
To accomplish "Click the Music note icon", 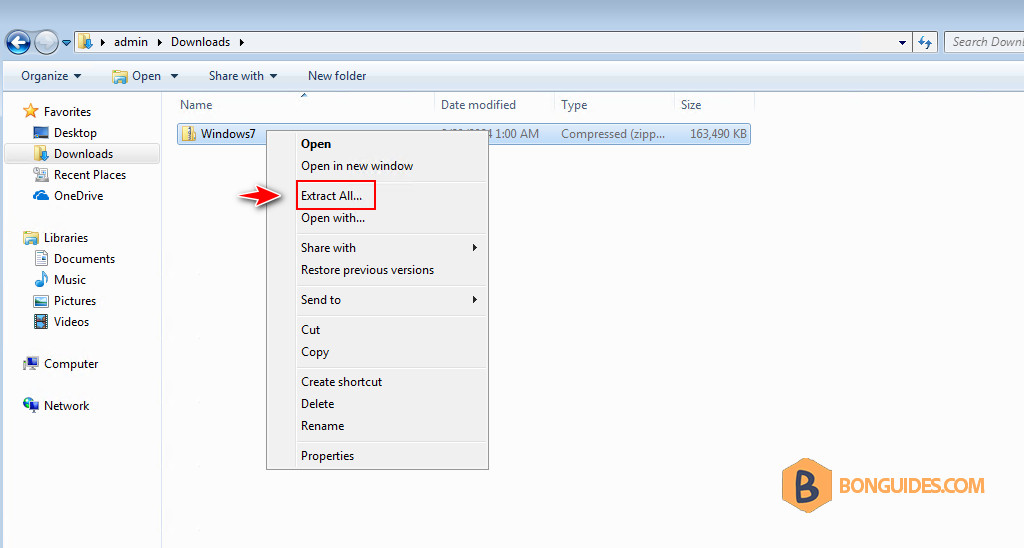I will [40, 280].
